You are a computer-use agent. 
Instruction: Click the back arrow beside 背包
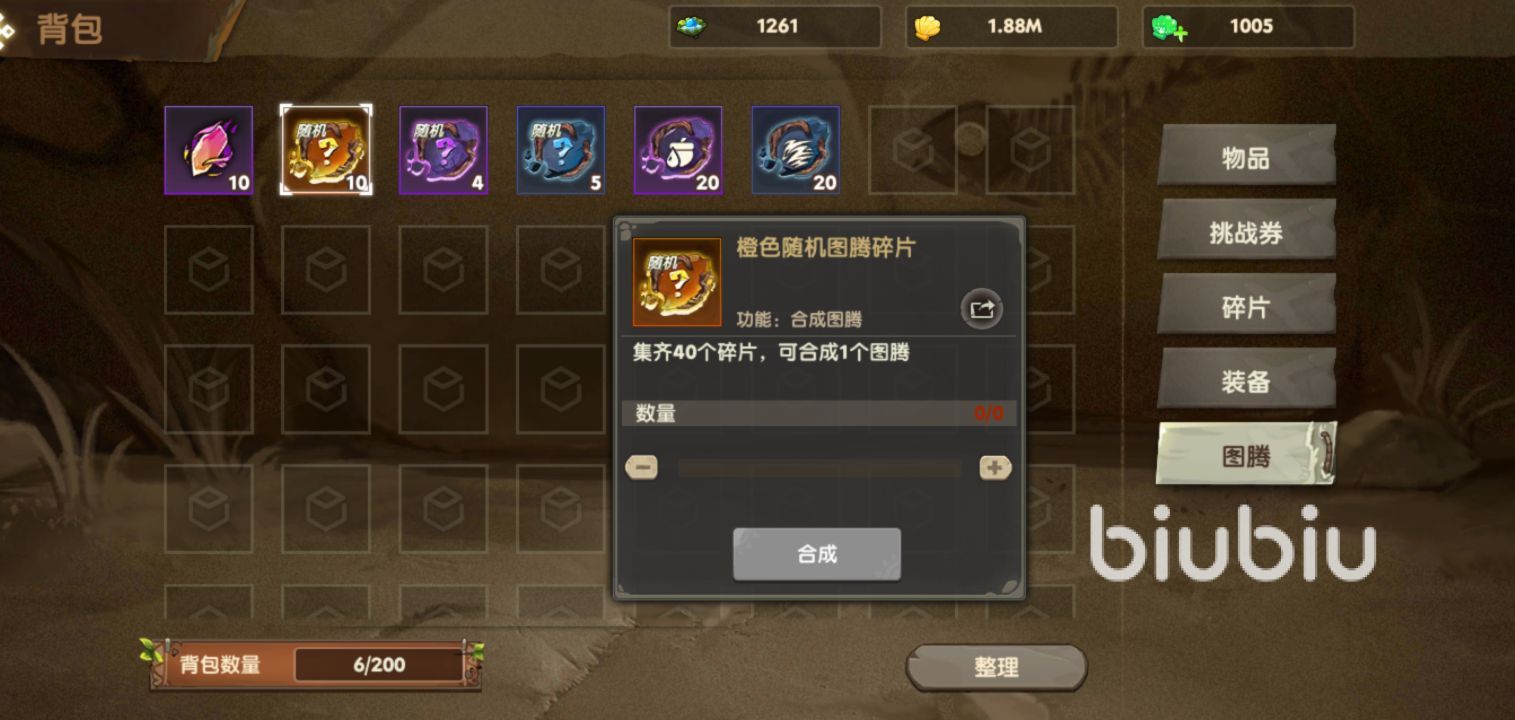pos(6,30)
